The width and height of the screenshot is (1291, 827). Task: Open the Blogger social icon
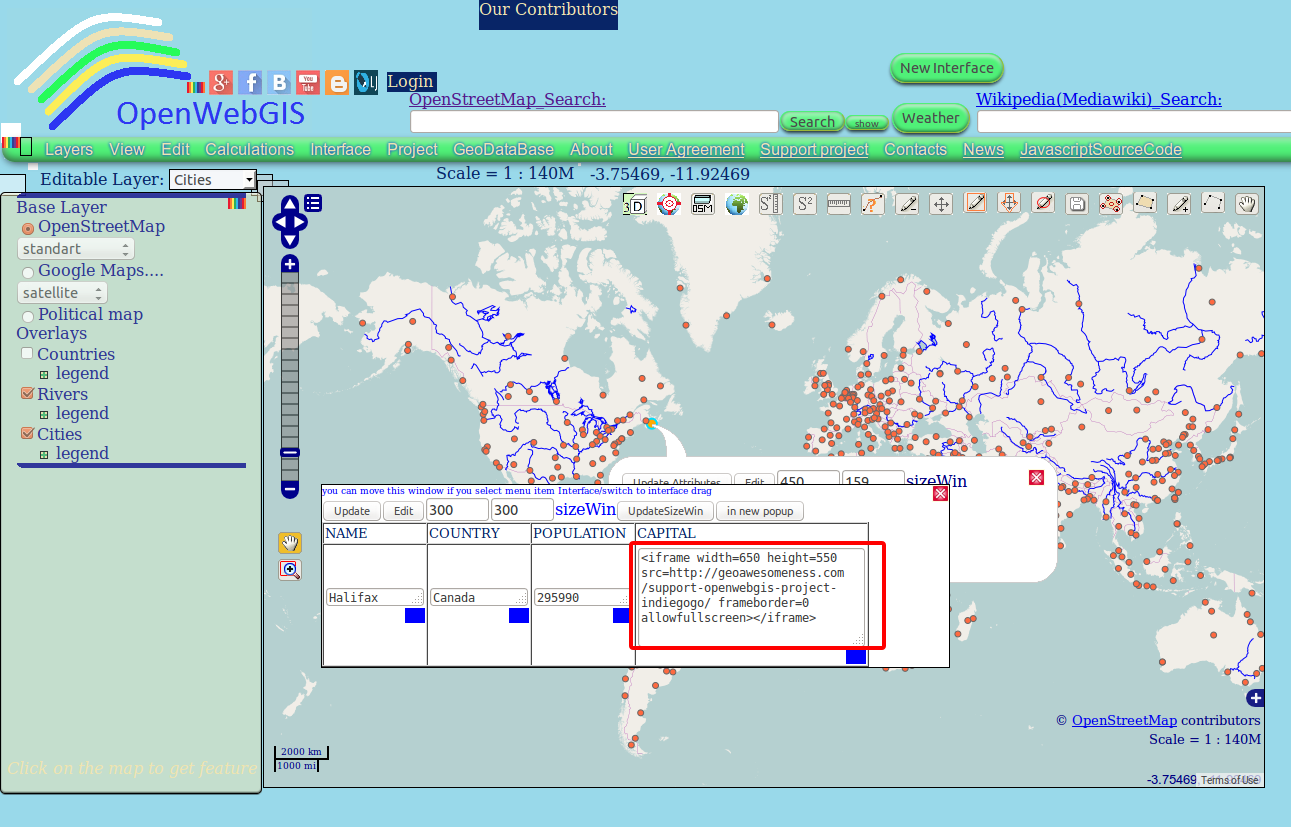pyautogui.click(x=337, y=83)
